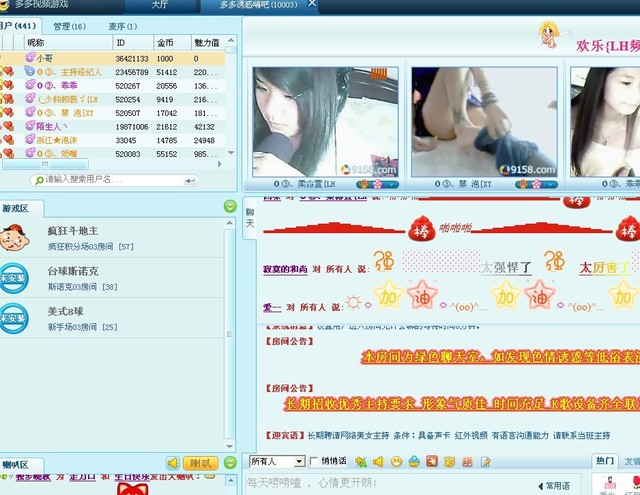This screenshot has width=640, height=495.
Task: Click the speaker volume icon beside 喇叭 button
Action: click(x=173, y=463)
